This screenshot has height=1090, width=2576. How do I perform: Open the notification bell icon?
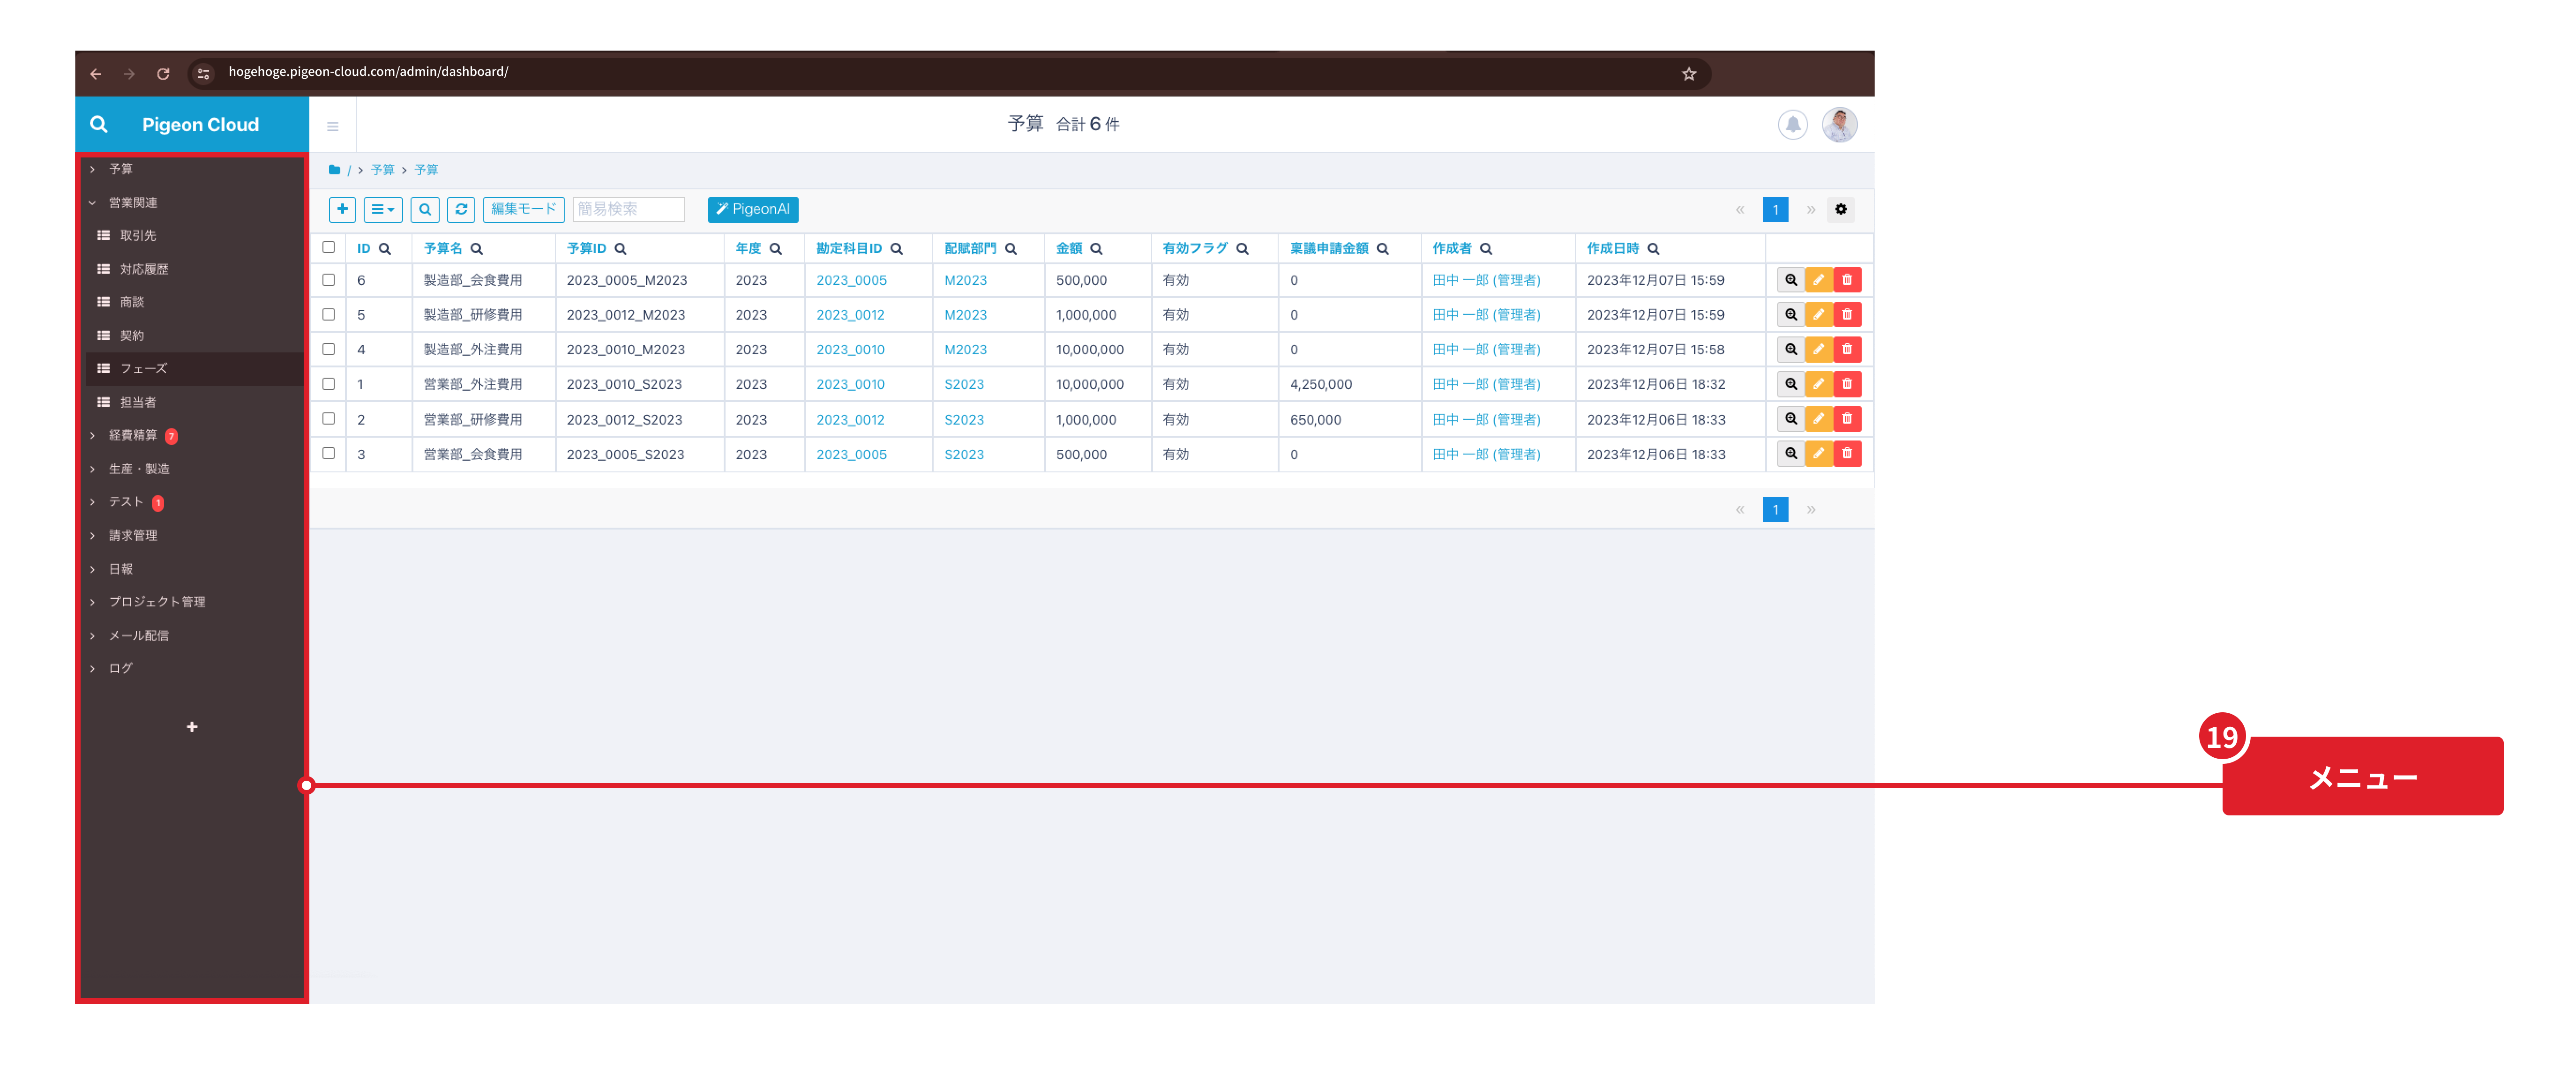click(x=1792, y=125)
